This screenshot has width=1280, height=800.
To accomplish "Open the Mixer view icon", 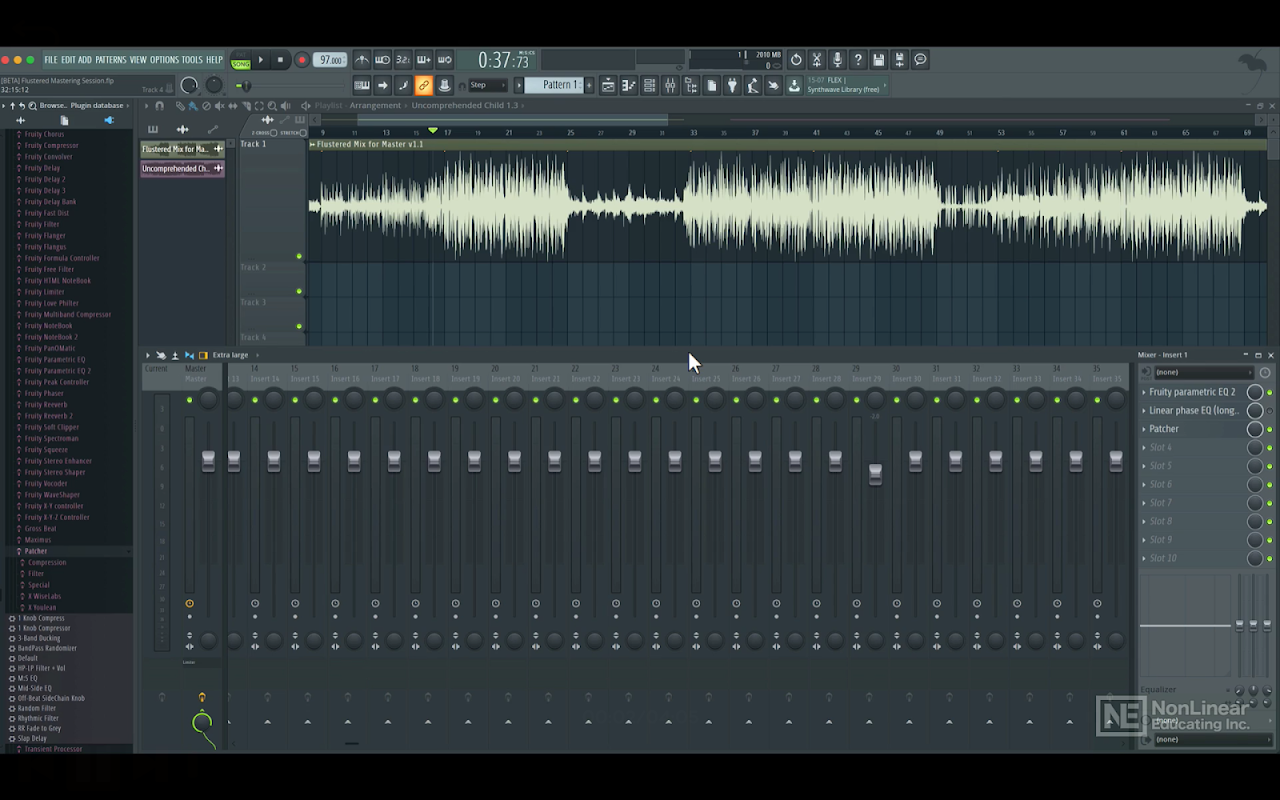I will [670, 86].
